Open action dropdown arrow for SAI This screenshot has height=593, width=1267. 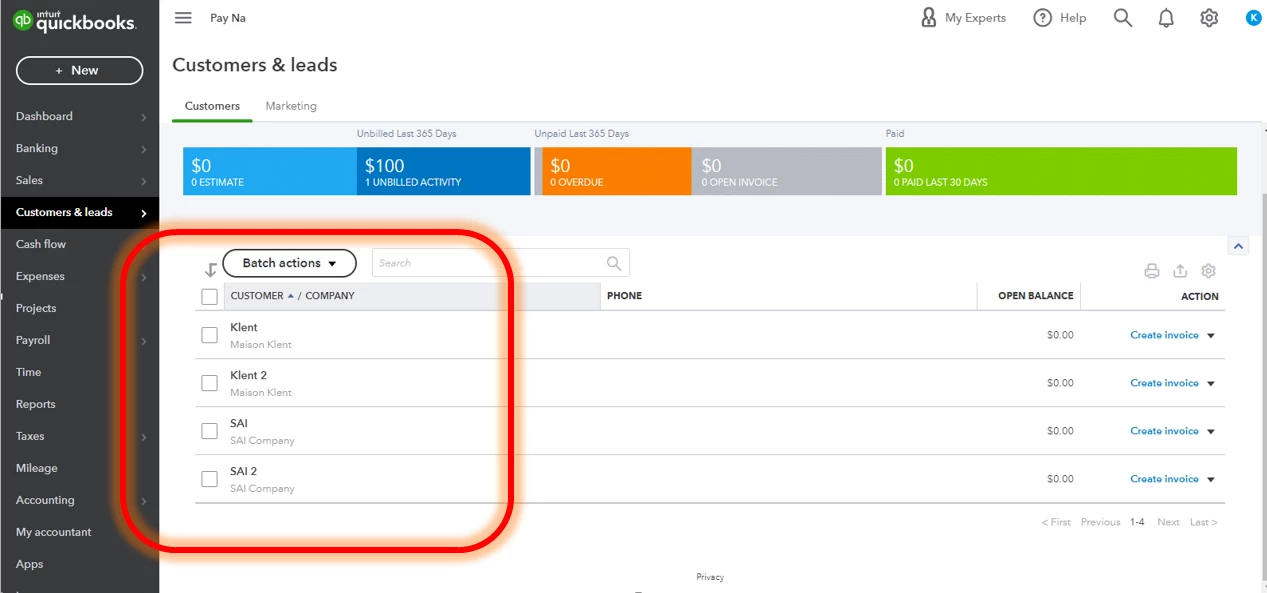(x=1211, y=432)
